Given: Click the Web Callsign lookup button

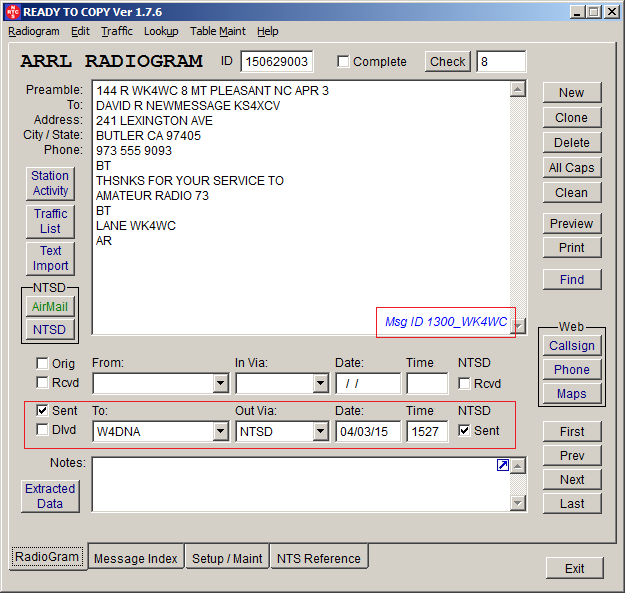Looking at the screenshot, I should 572,346.
